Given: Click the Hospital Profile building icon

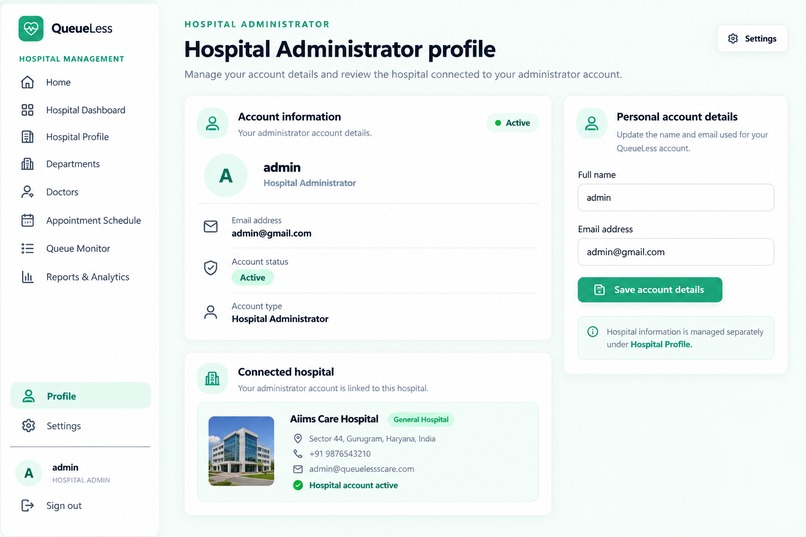Looking at the screenshot, I should click(27, 137).
